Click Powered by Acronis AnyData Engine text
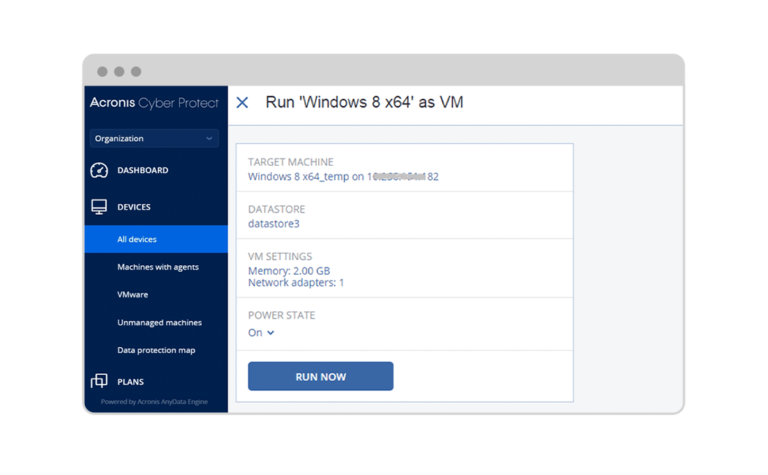 pyautogui.click(x=154, y=402)
